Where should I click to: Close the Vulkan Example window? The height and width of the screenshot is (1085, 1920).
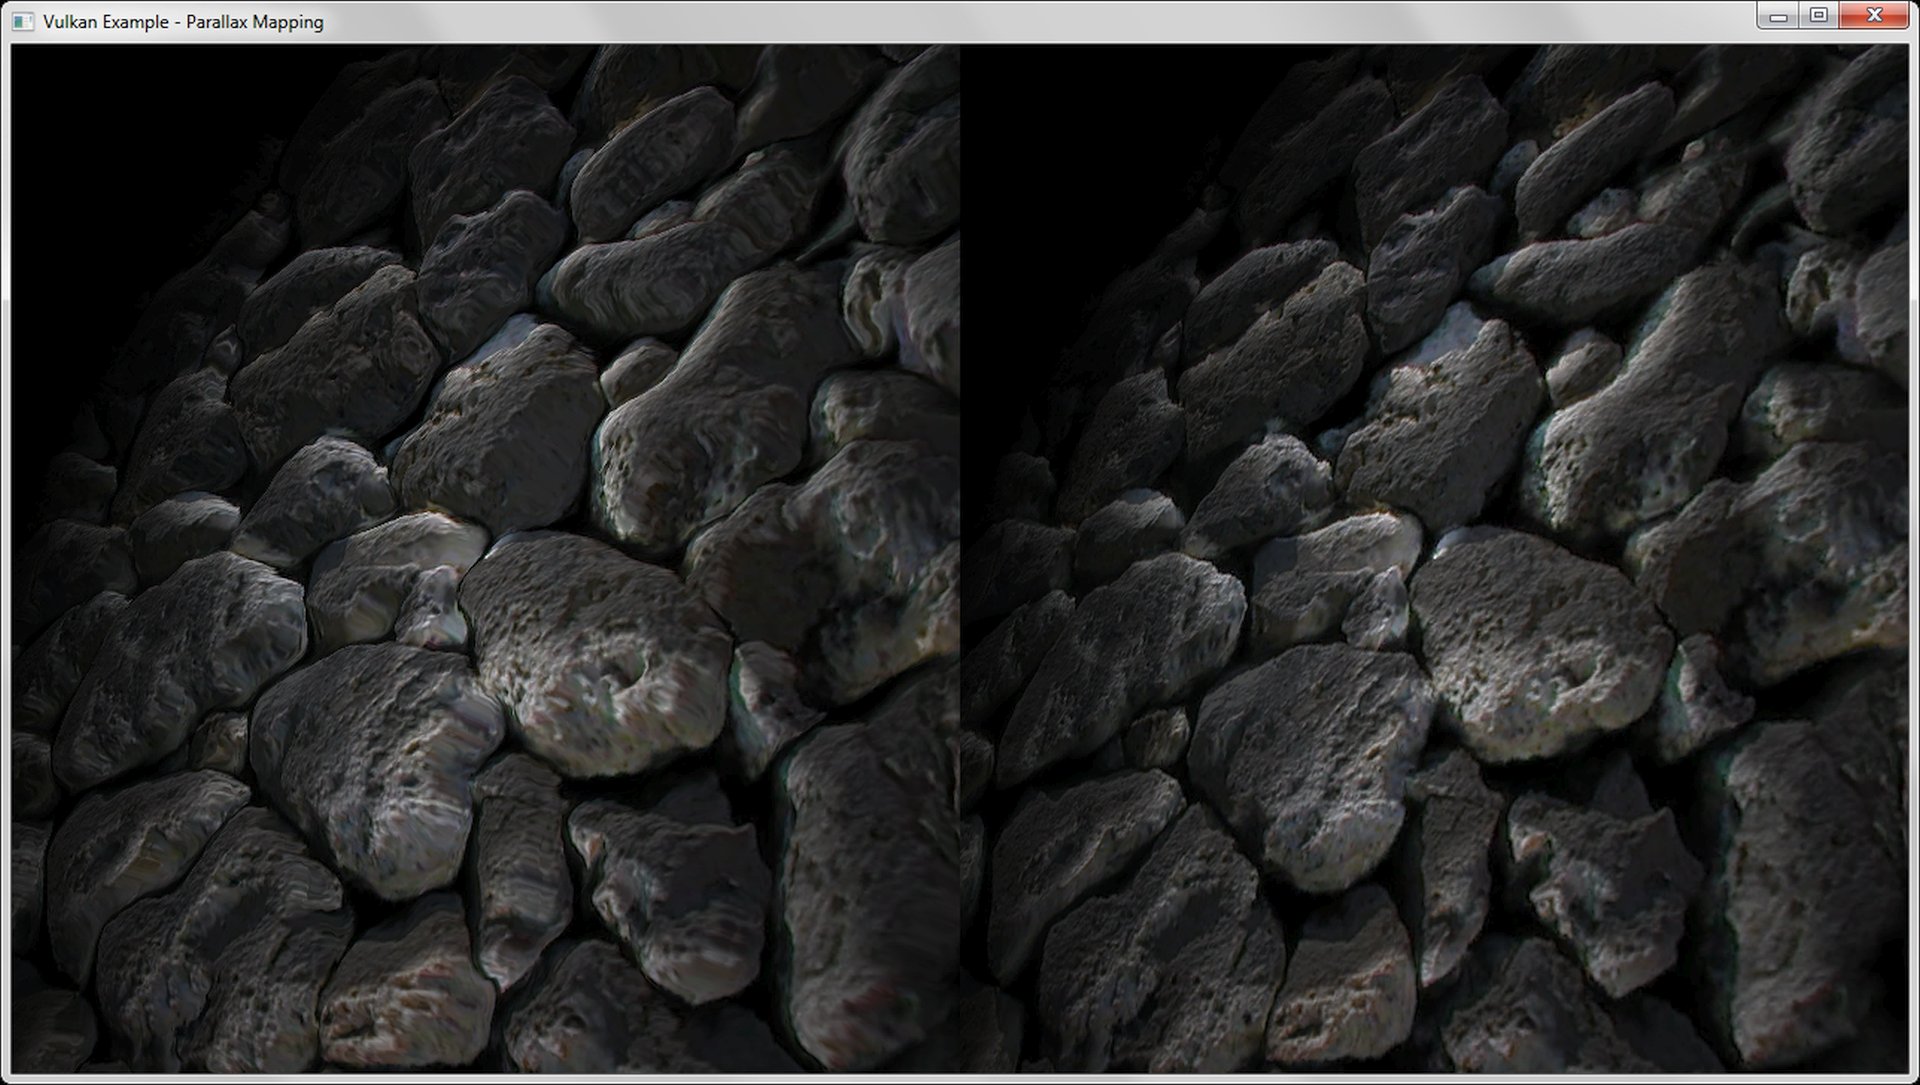pos(1874,16)
